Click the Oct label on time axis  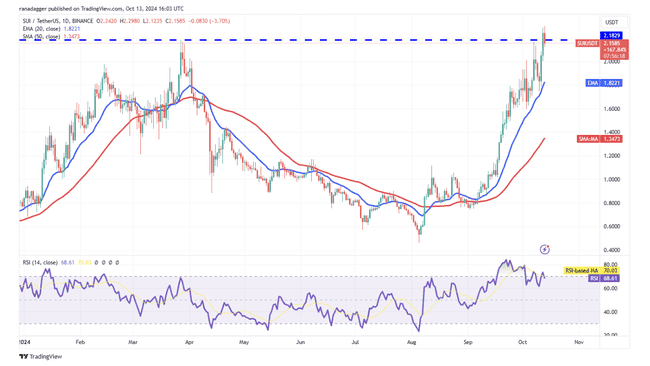tap(522, 342)
